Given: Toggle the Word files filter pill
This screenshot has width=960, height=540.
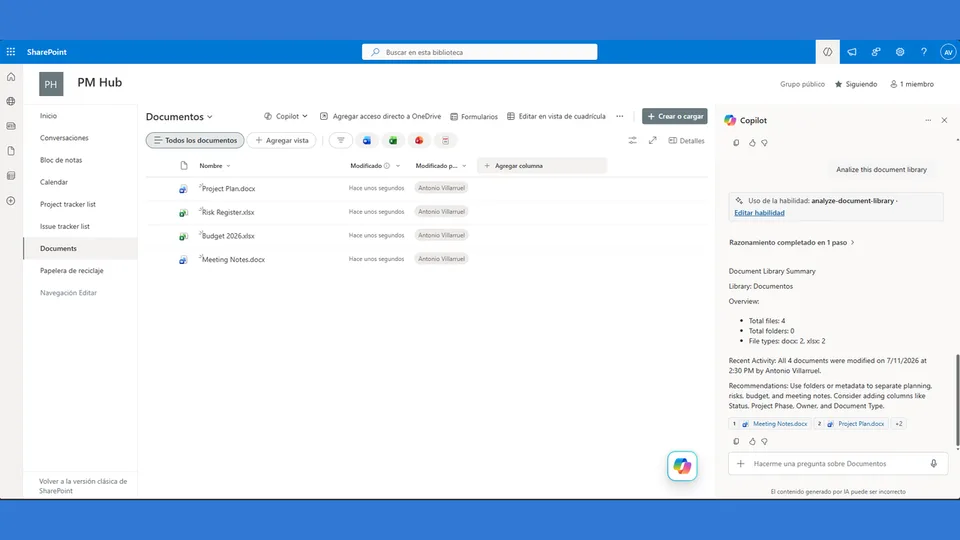Looking at the screenshot, I should coord(367,140).
